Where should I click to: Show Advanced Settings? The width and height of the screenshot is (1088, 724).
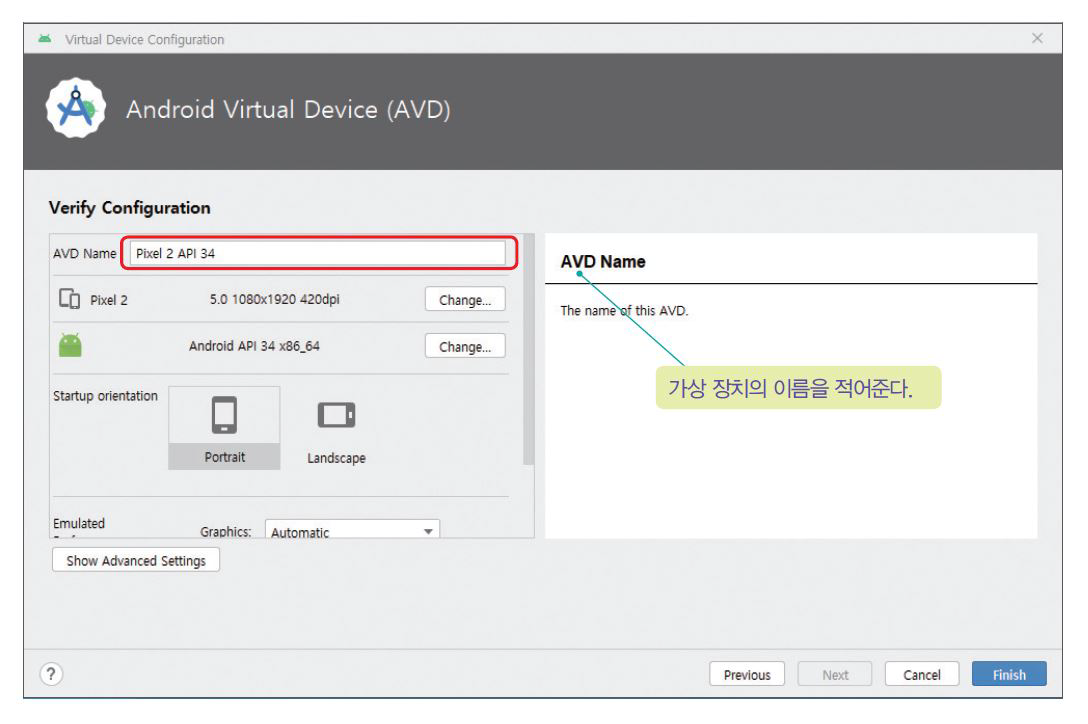(x=136, y=560)
